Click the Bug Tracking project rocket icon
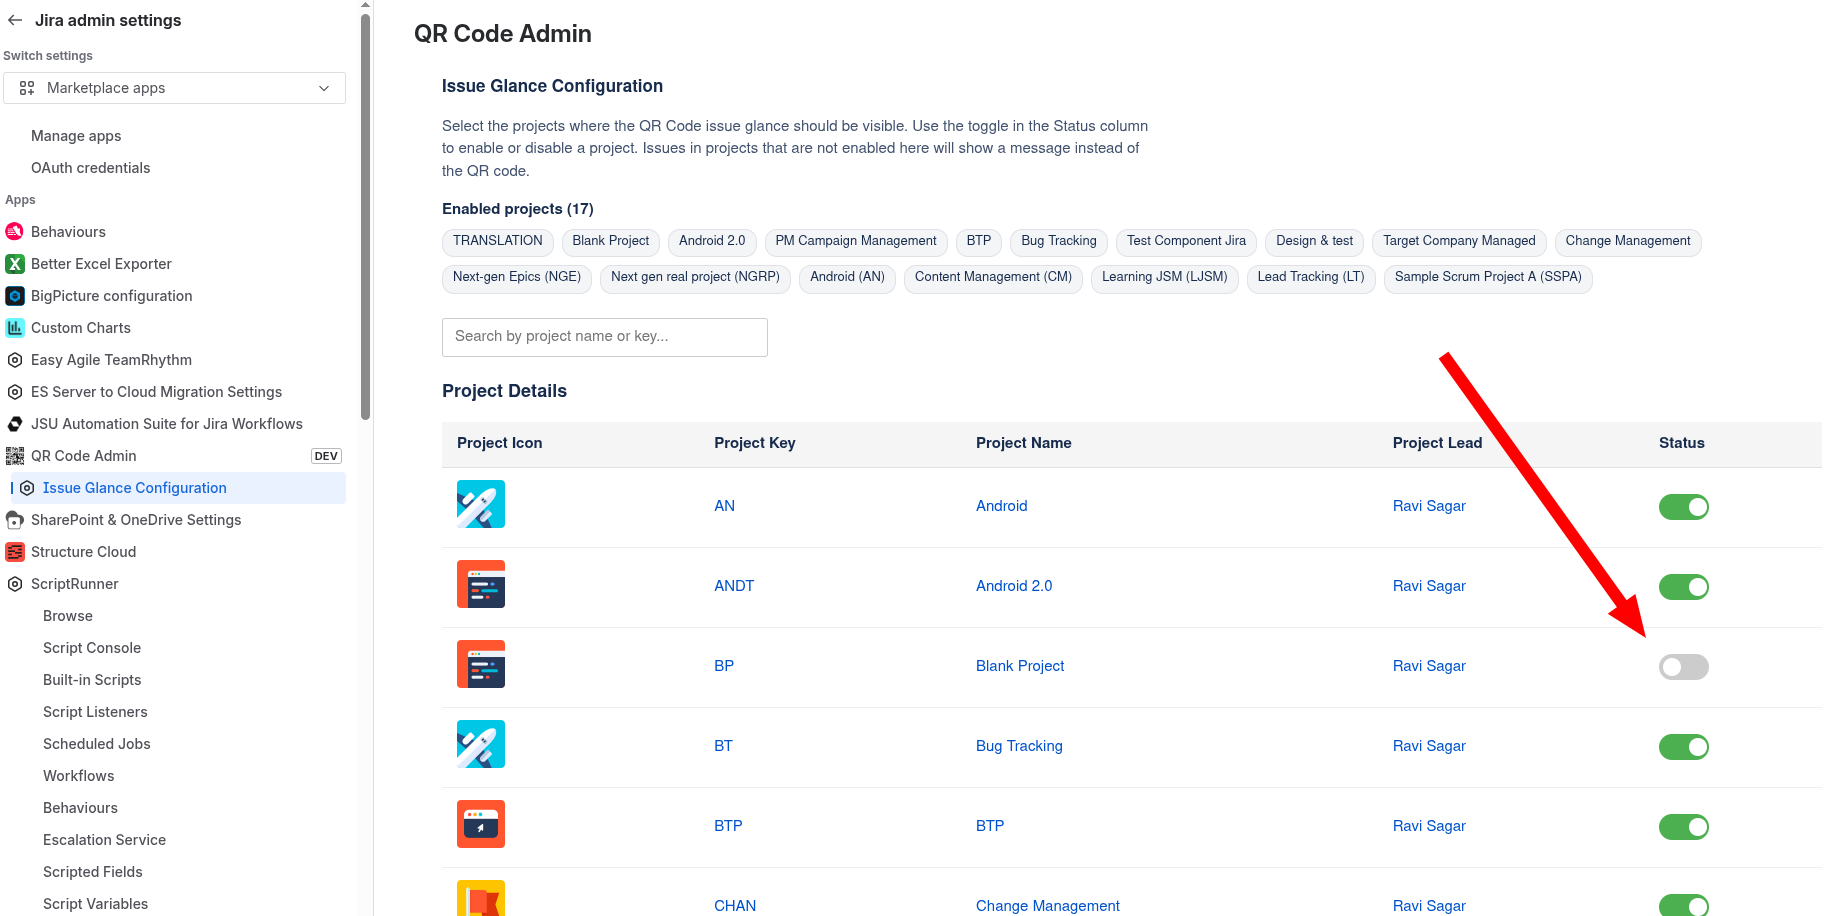 click(x=481, y=744)
